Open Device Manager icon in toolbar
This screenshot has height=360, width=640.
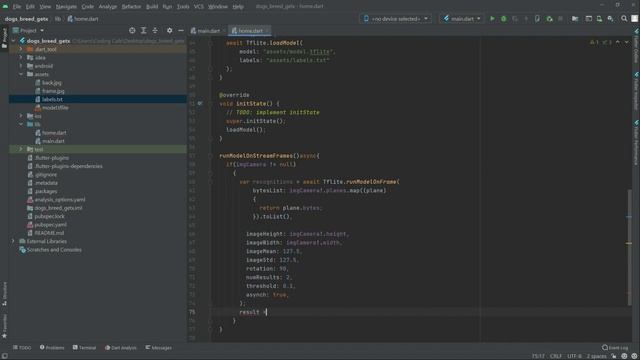[599, 19]
